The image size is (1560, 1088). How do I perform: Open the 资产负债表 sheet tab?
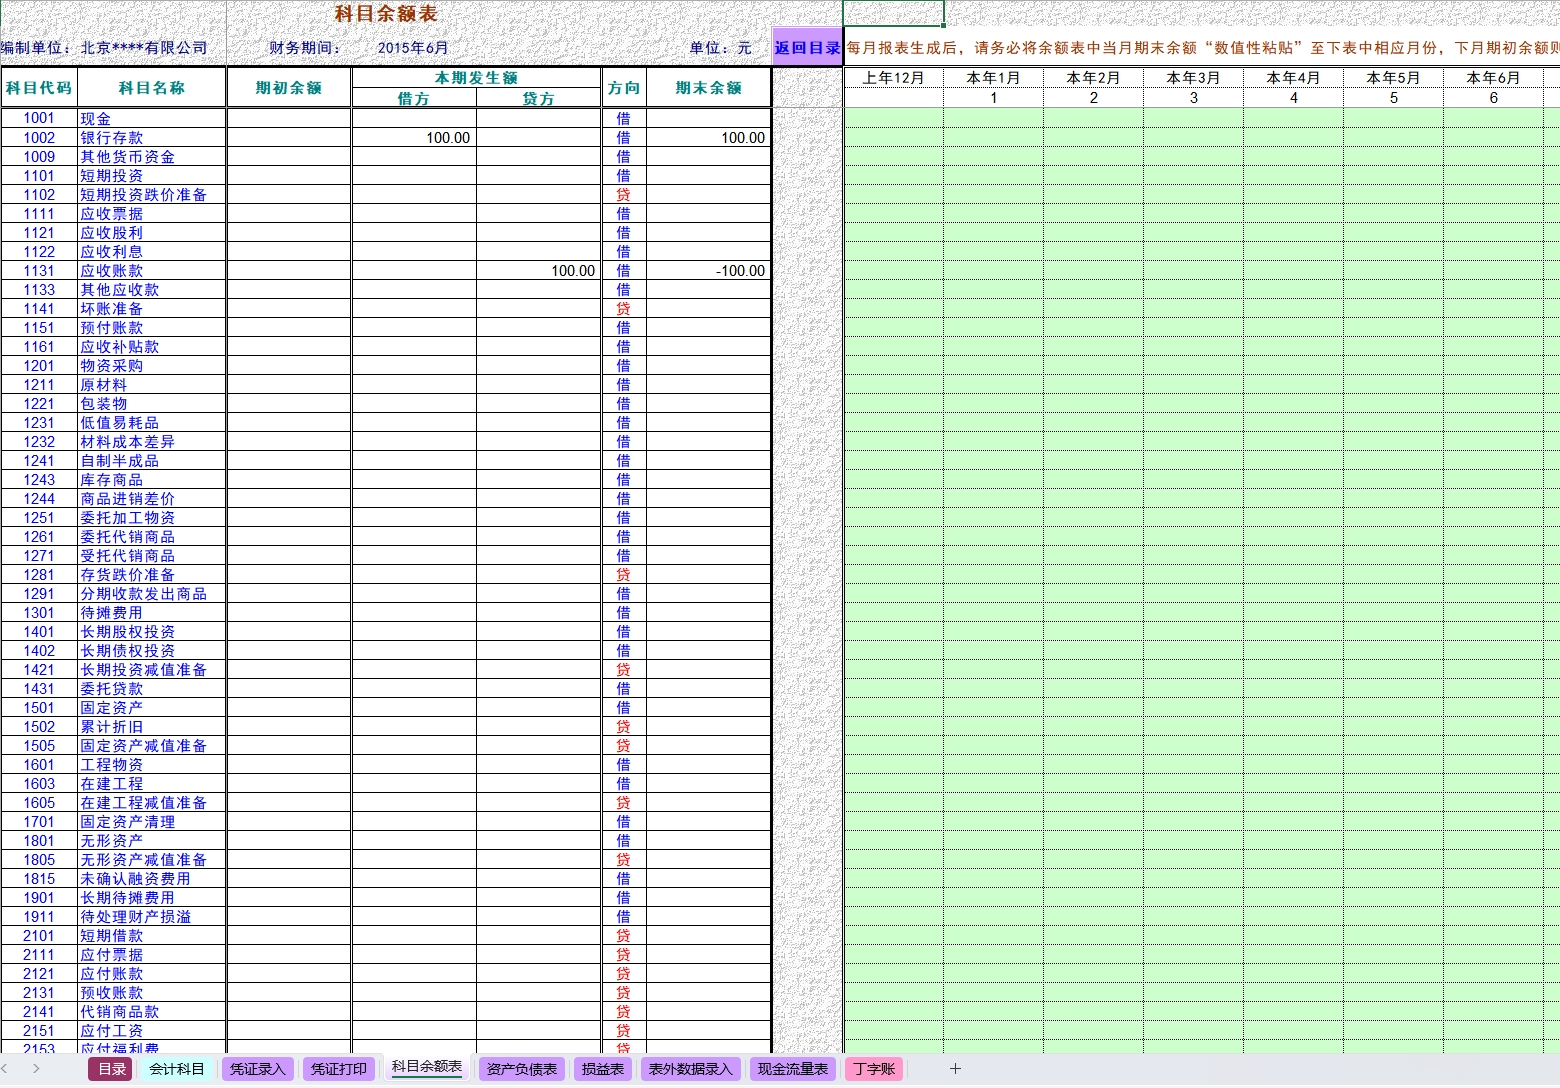(521, 1069)
